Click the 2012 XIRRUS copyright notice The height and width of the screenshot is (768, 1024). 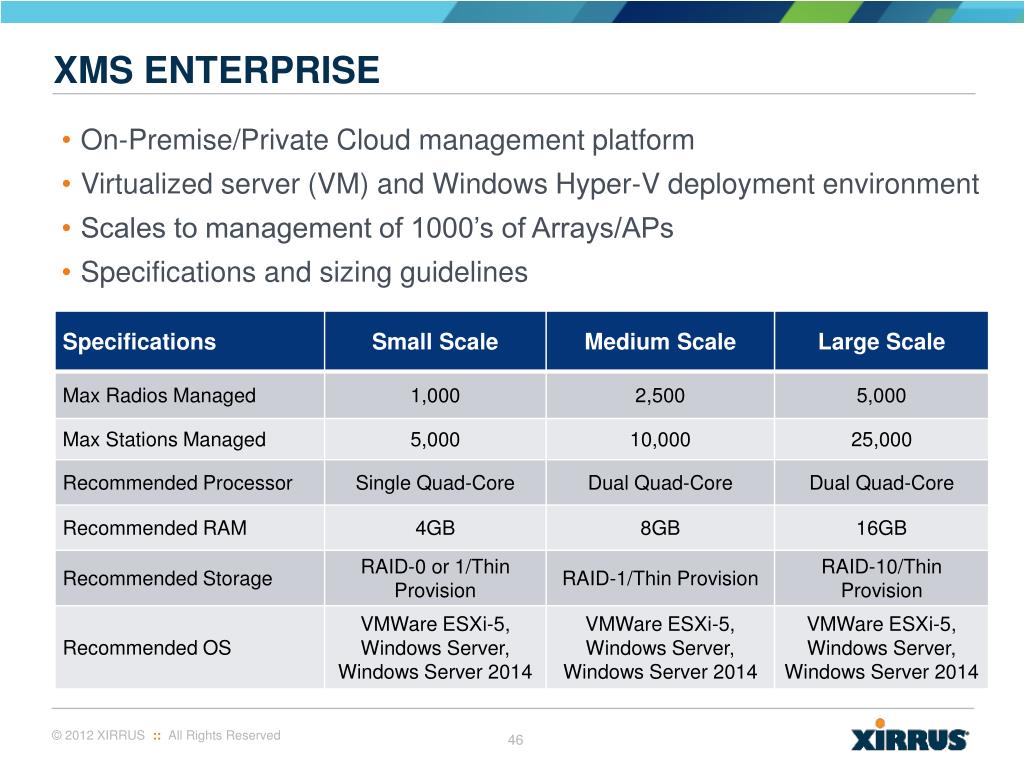166,735
